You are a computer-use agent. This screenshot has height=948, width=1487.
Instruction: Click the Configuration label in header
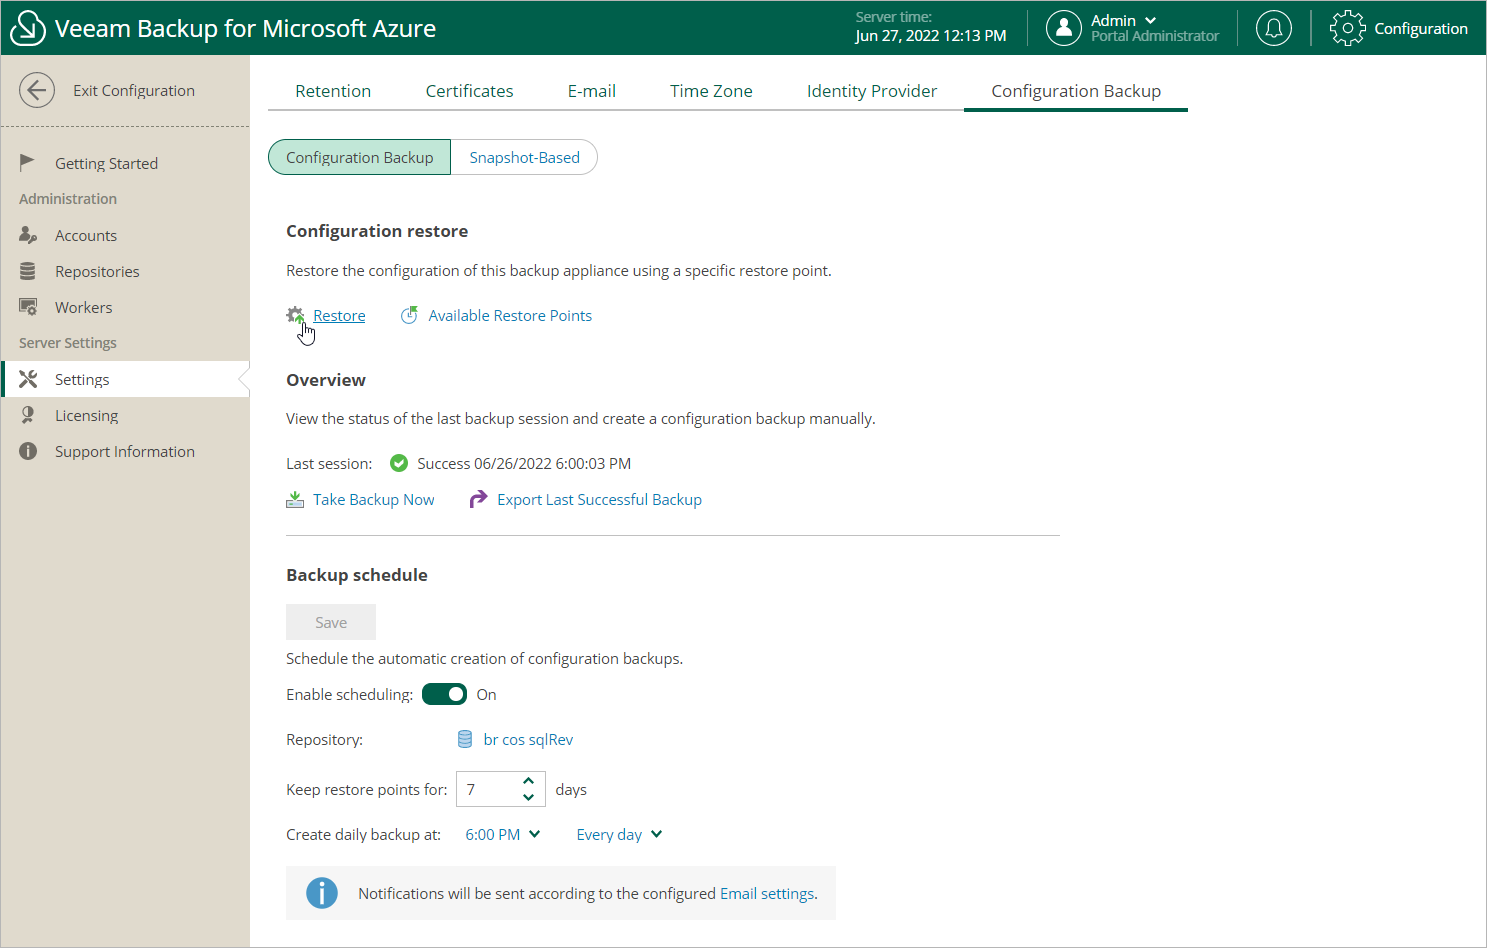(x=1421, y=28)
